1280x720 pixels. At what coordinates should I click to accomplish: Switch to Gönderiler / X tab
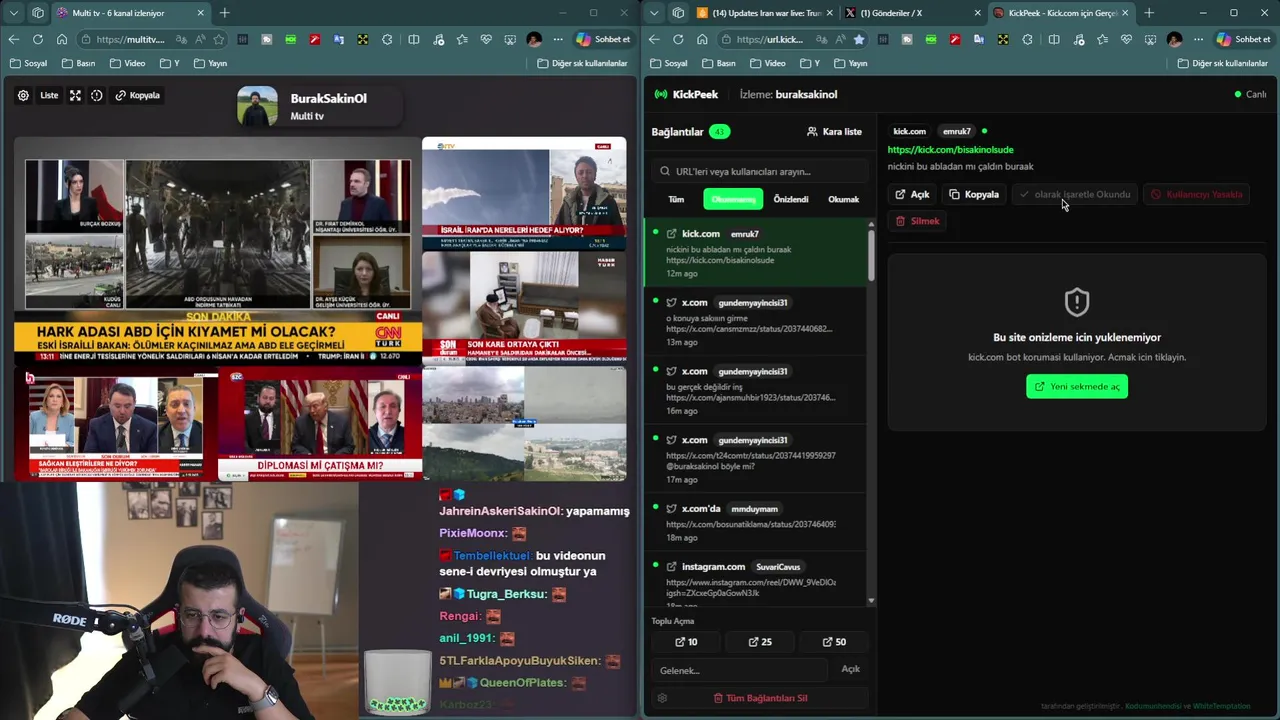[910, 13]
